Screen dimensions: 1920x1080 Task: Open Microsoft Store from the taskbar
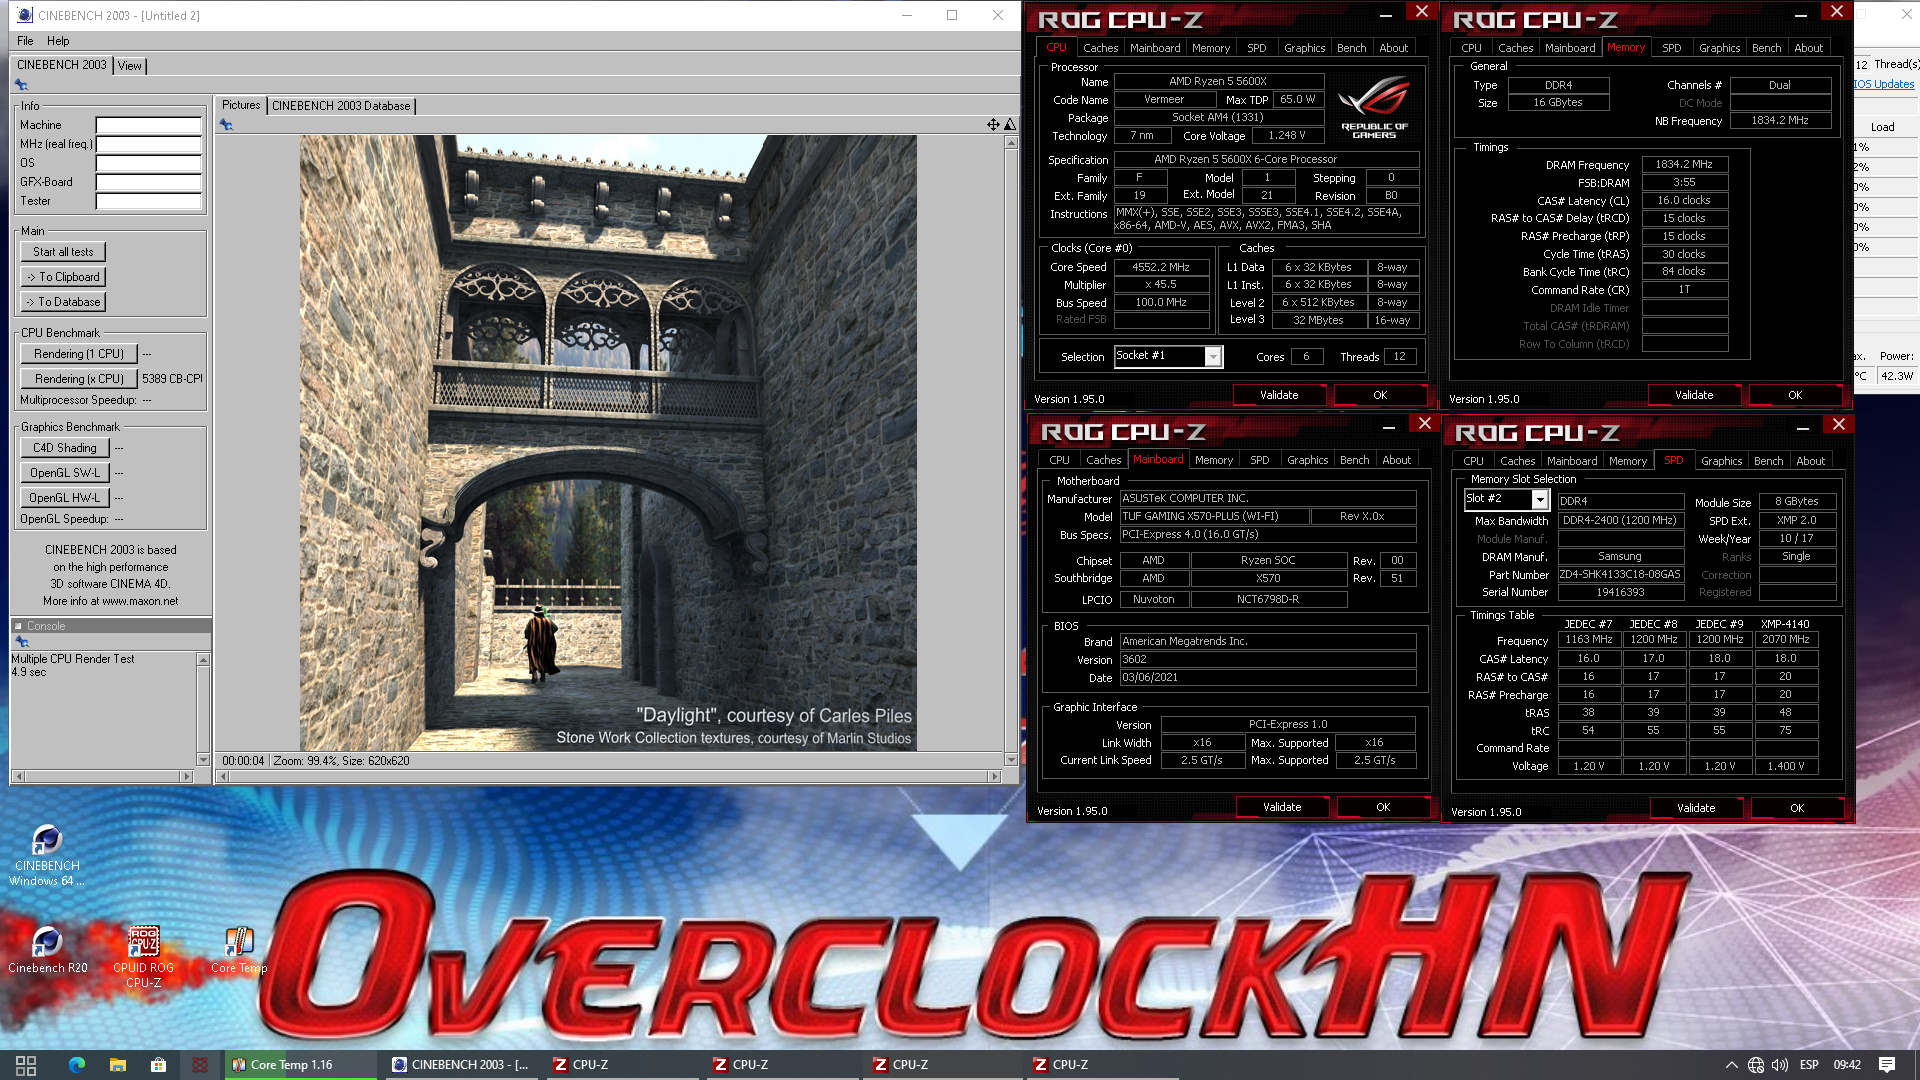[158, 1065]
